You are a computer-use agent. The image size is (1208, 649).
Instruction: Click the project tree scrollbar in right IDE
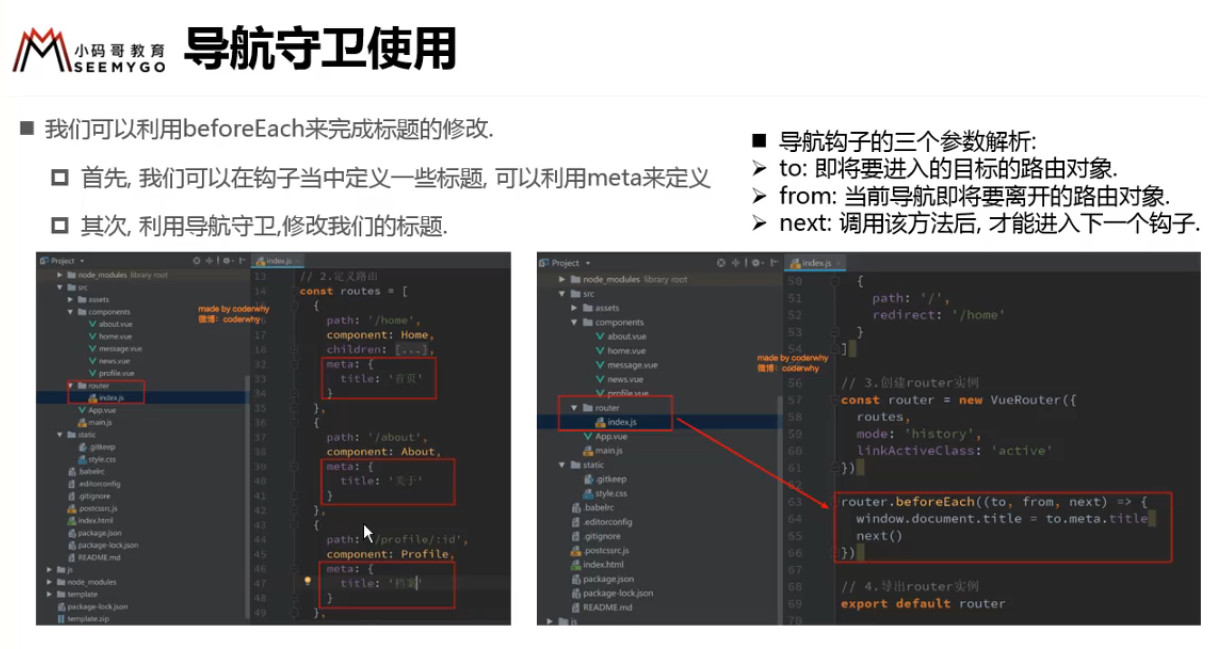779,510
